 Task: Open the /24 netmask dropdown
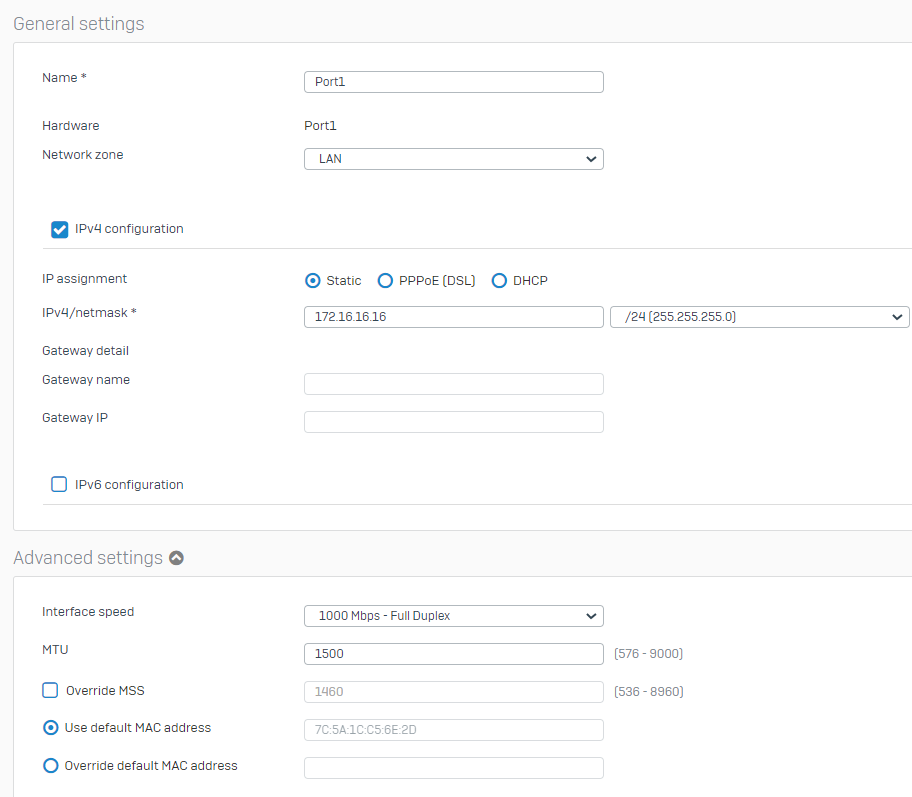(760, 317)
